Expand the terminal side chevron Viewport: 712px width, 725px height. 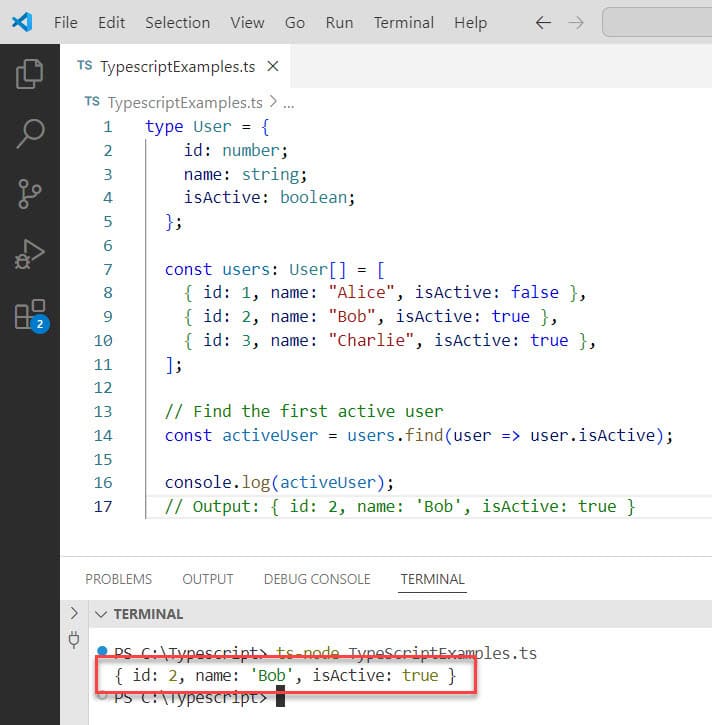tap(74, 613)
